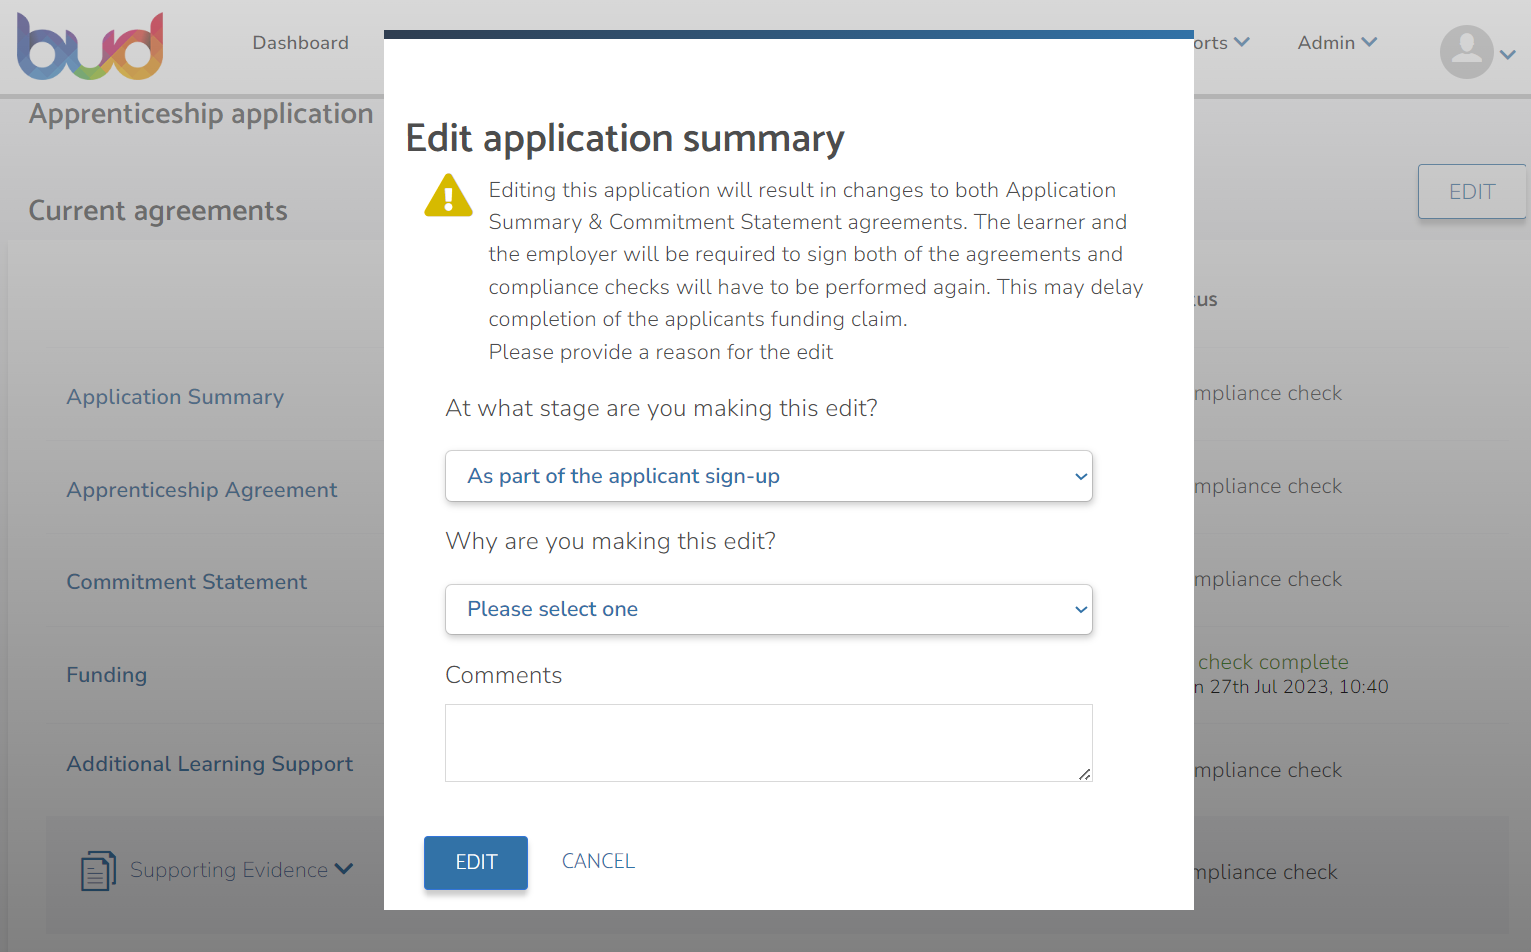The width and height of the screenshot is (1531, 952).
Task: Click the user avatar icon
Action: coord(1466,52)
